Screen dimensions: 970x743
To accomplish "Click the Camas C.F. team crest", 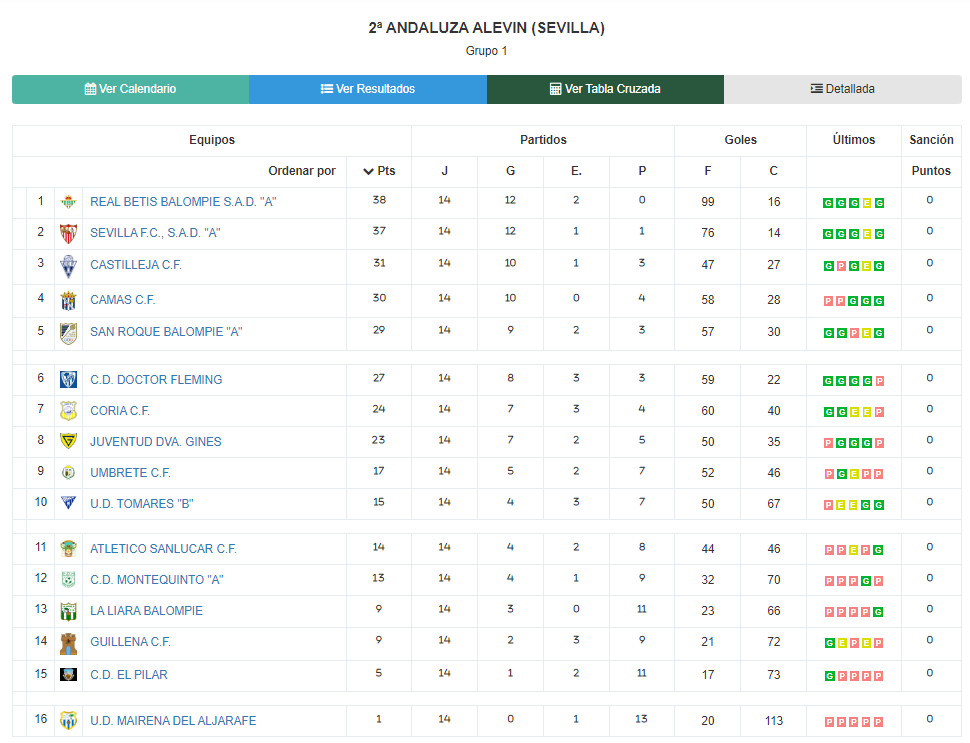I will coord(68,301).
